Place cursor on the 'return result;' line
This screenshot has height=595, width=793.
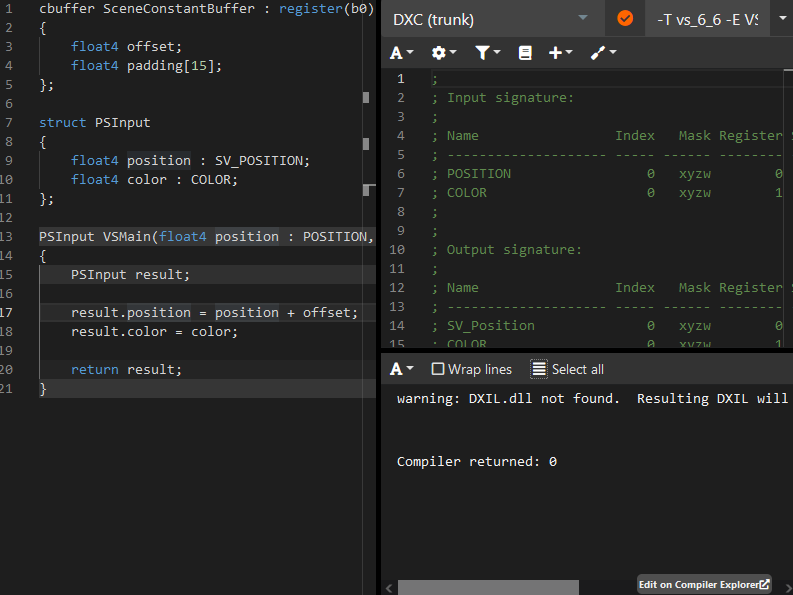[127, 370]
